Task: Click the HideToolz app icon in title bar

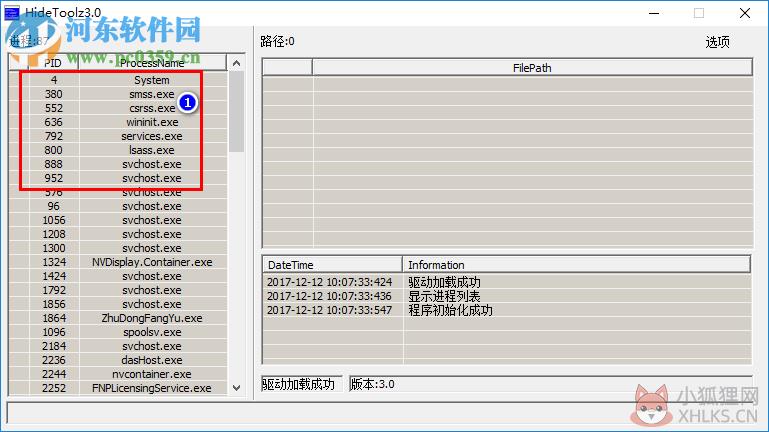Action: pyautogui.click(x=12, y=13)
